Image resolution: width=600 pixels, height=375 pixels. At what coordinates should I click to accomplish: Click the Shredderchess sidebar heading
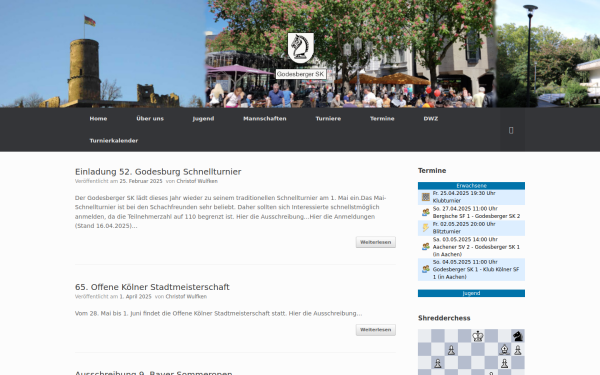pyautogui.click(x=444, y=318)
